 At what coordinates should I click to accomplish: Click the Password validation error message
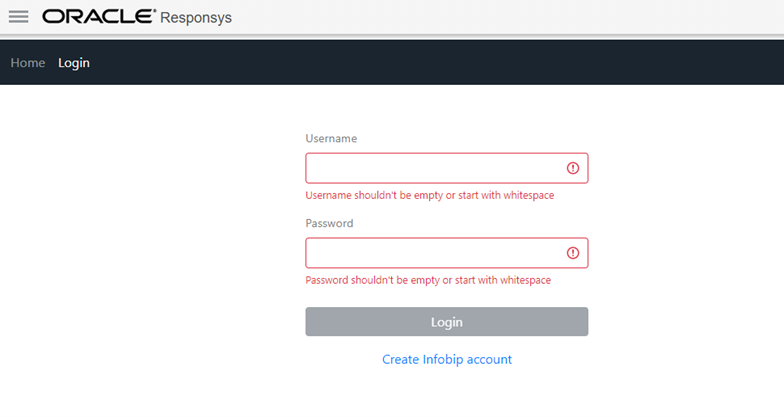[428, 280]
